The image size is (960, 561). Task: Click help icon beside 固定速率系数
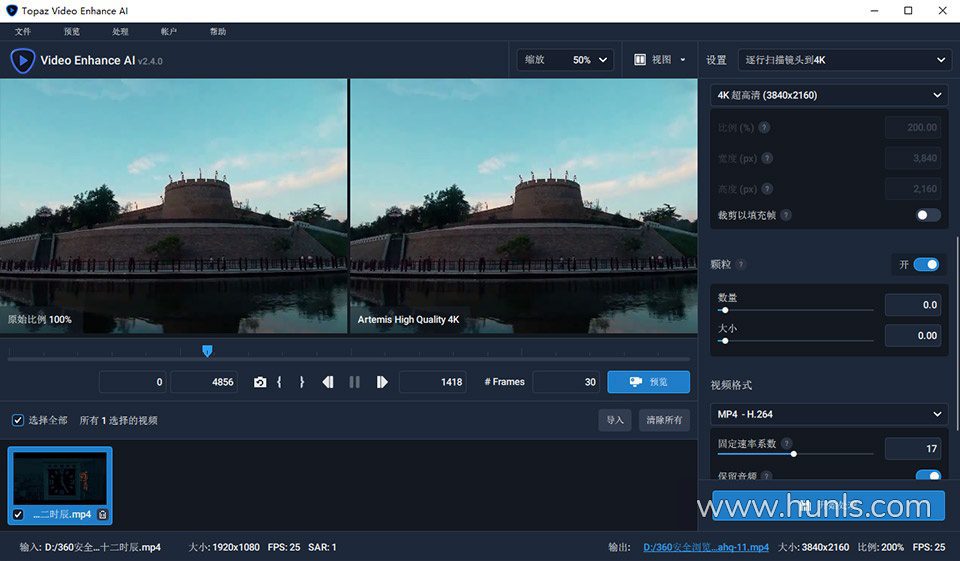787,444
